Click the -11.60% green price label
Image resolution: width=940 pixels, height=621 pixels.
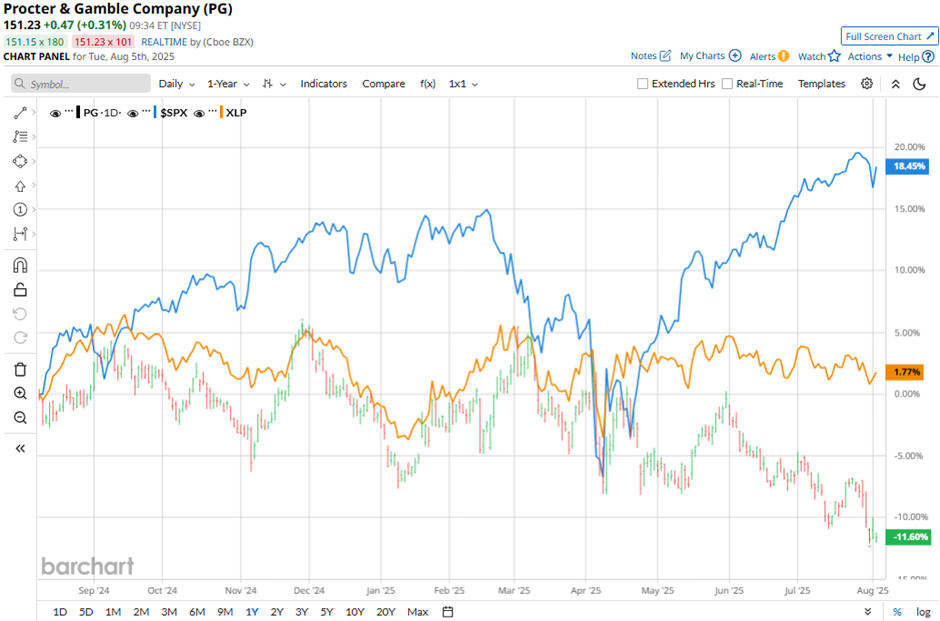pyautogui.click(x=909, y=536)
